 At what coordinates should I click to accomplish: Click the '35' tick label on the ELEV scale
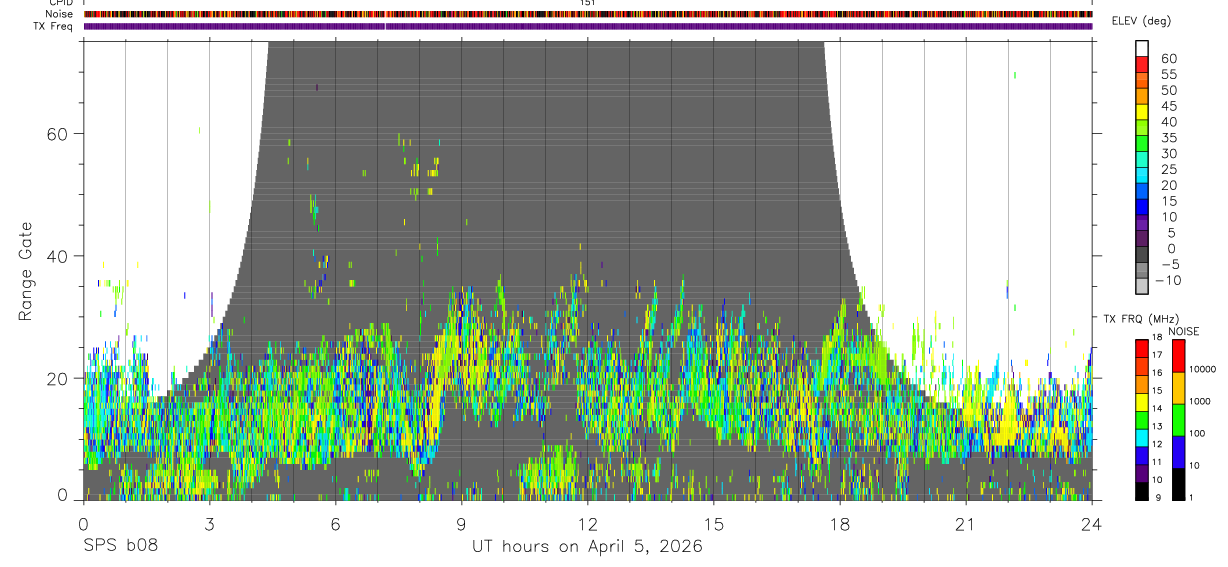pos(1169,138)
